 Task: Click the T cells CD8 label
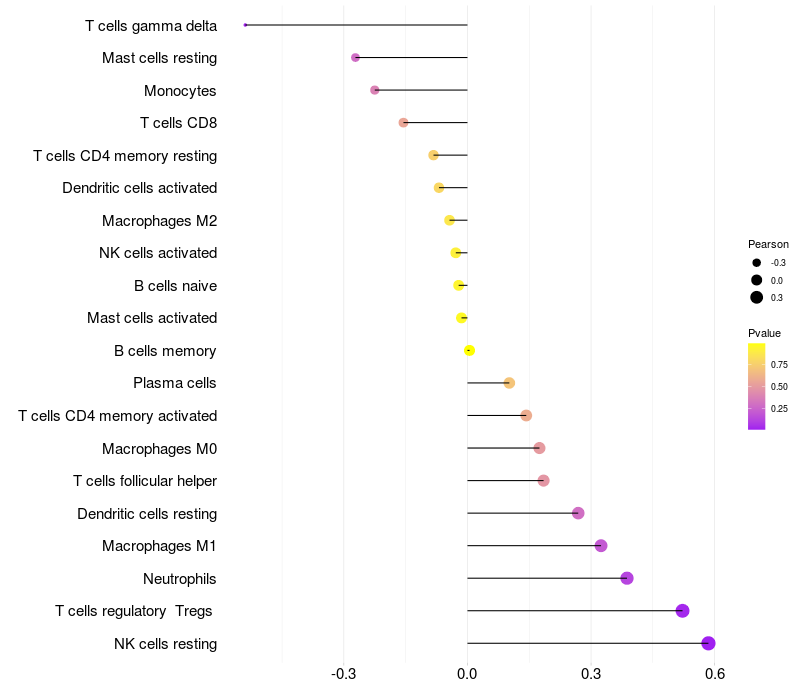click(178, 123)
